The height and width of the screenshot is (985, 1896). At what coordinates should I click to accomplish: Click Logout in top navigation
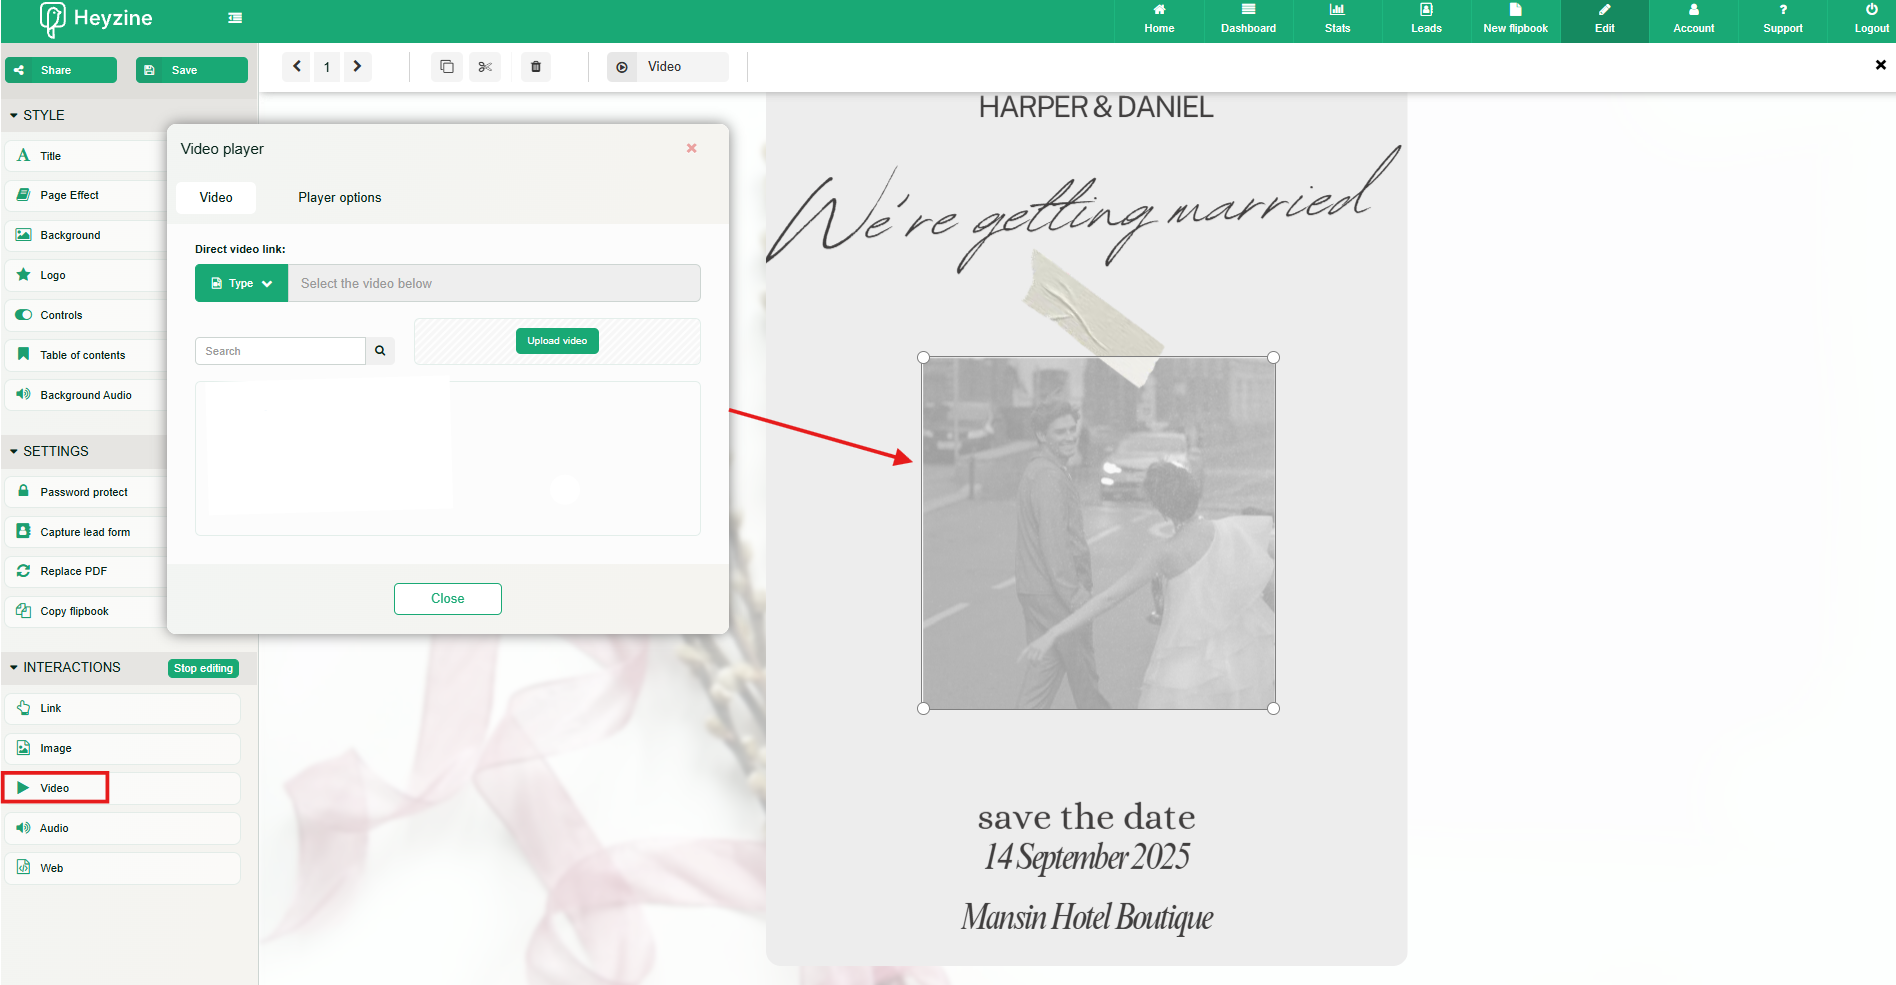click(x=1870, y=19)
